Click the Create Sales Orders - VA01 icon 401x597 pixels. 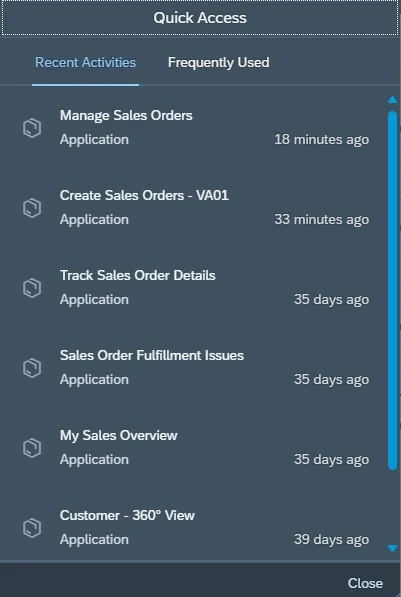coord(32,208)
